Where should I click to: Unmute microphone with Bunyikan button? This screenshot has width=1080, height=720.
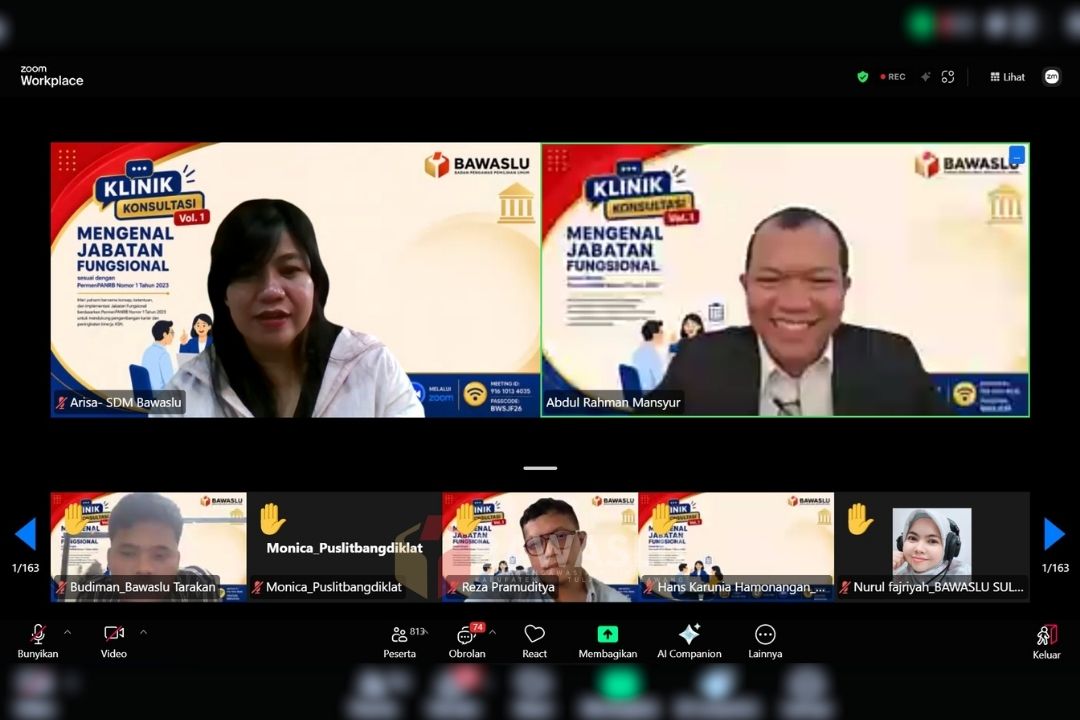38,641
